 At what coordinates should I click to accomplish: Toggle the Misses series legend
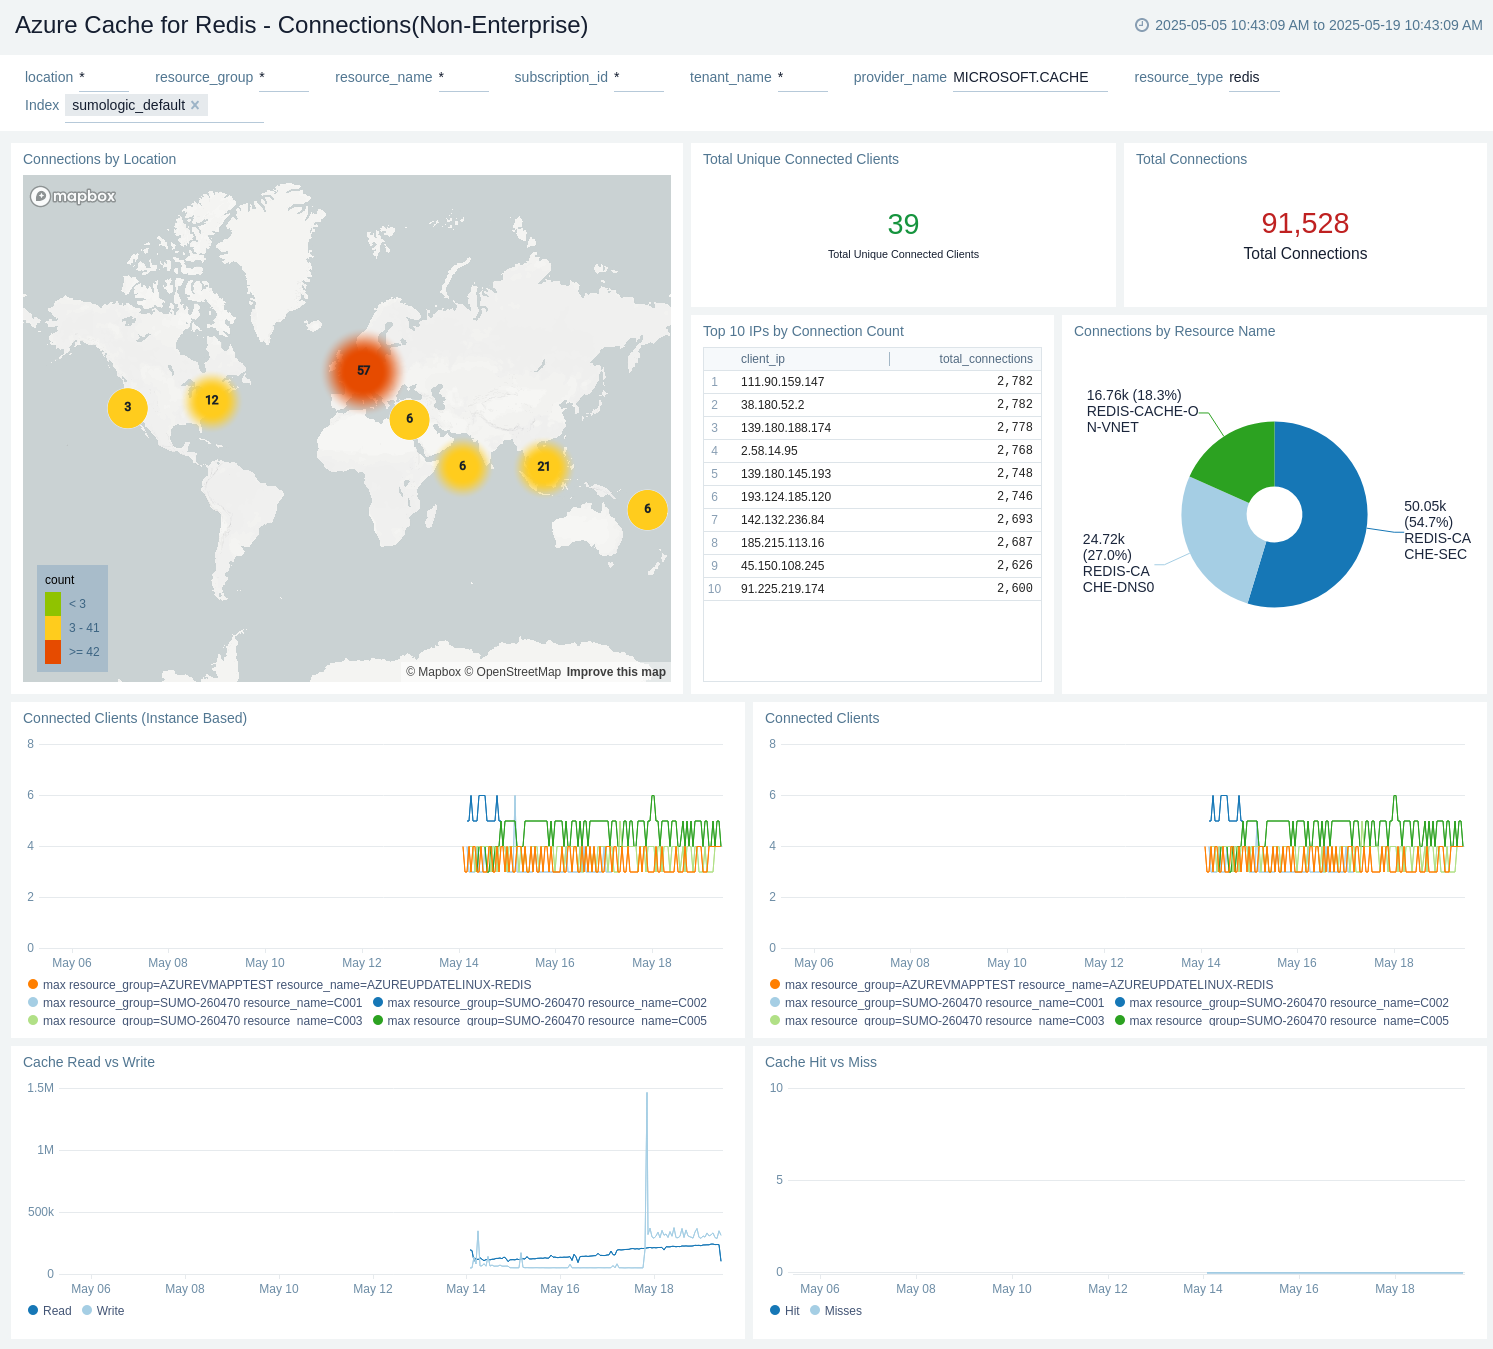[836, 1311]
